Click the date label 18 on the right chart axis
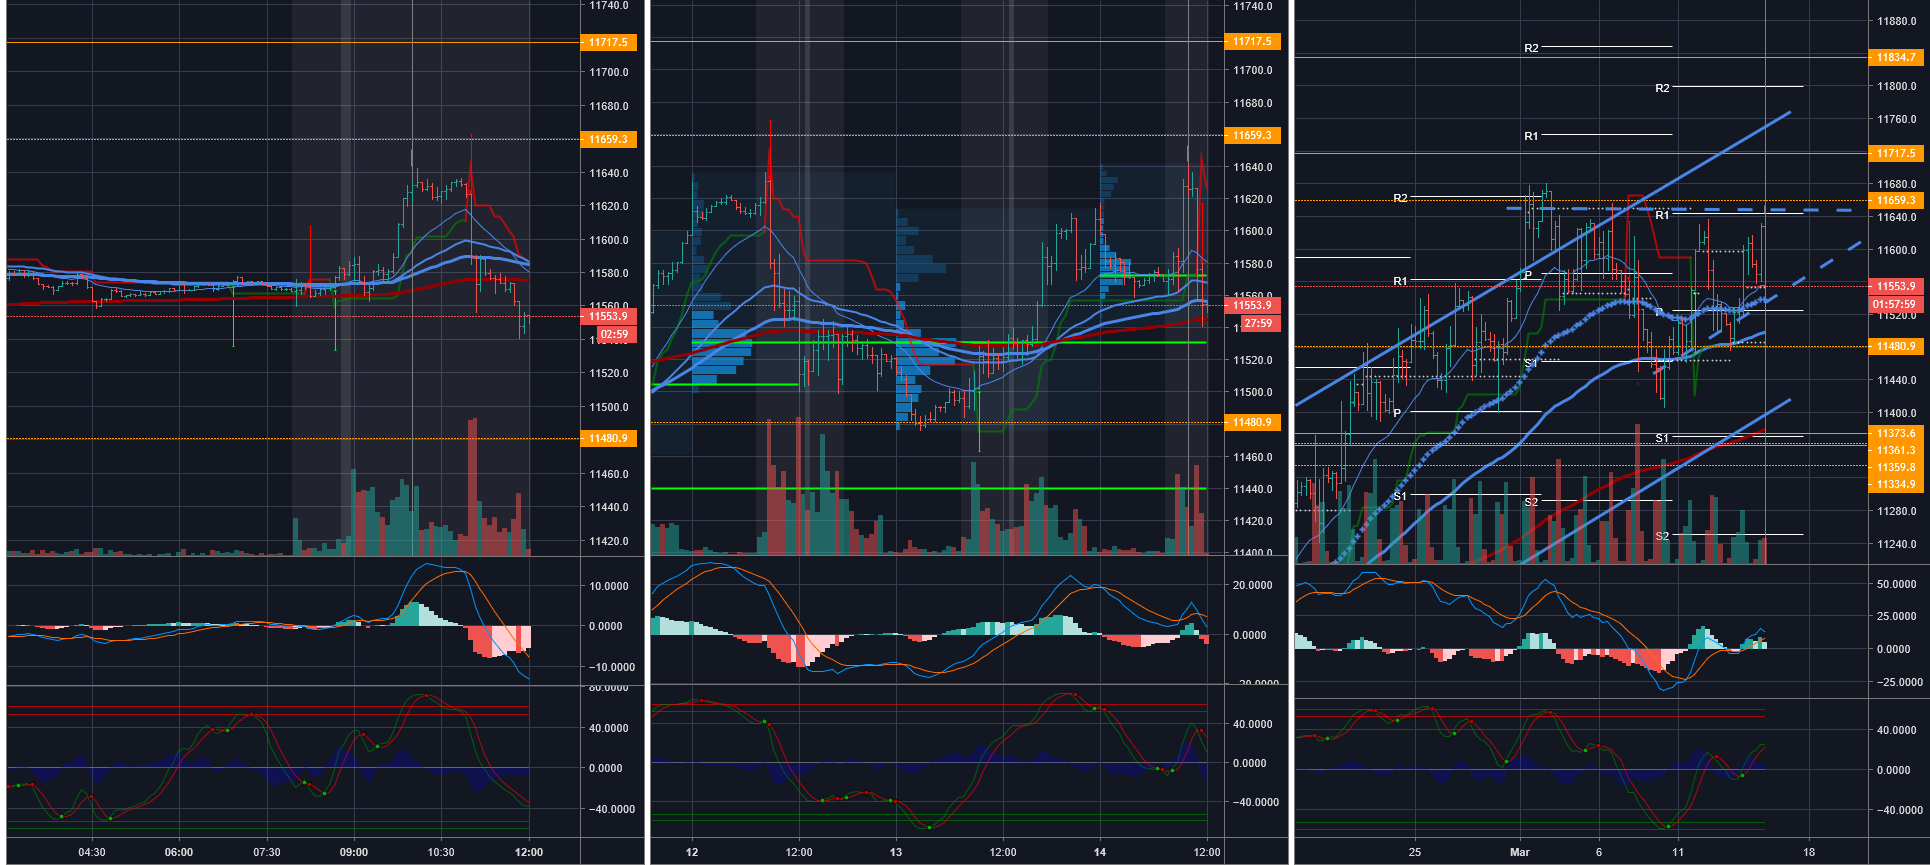Image resolution: width=1930 pixels, height=865 pixels. click(x=1809, y=852)
